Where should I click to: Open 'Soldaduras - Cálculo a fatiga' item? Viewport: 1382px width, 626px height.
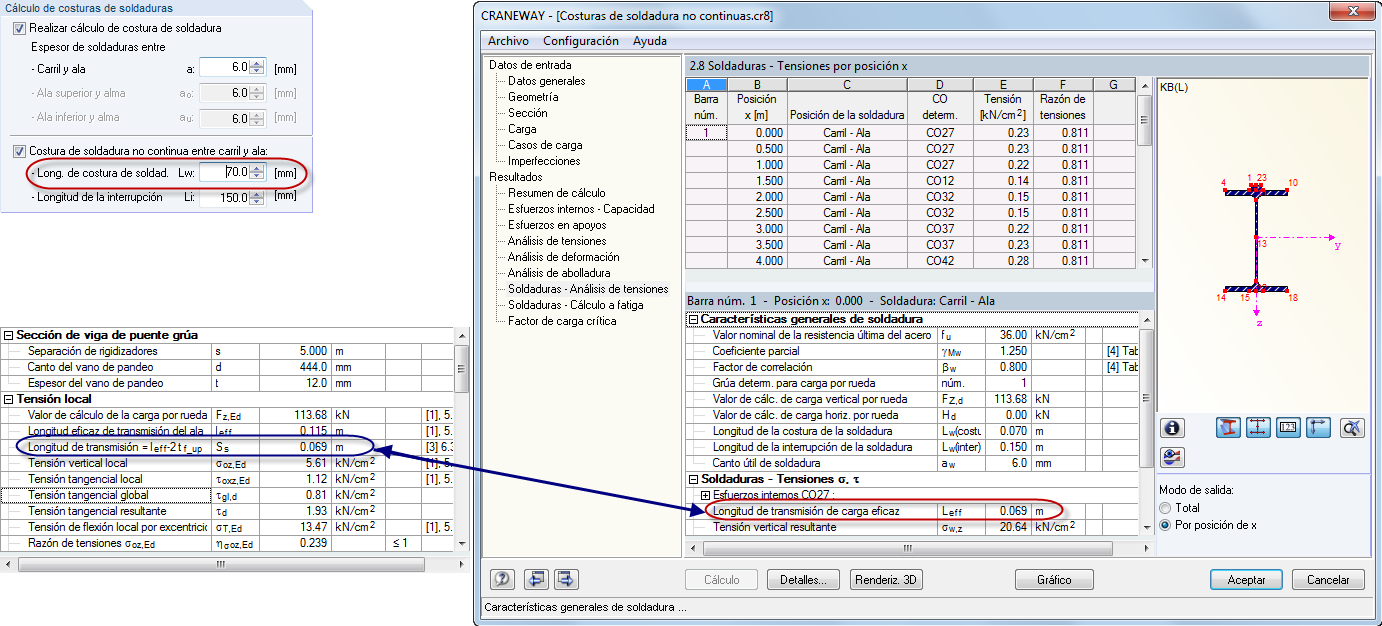pyautogui.click(x=576, y=305)
